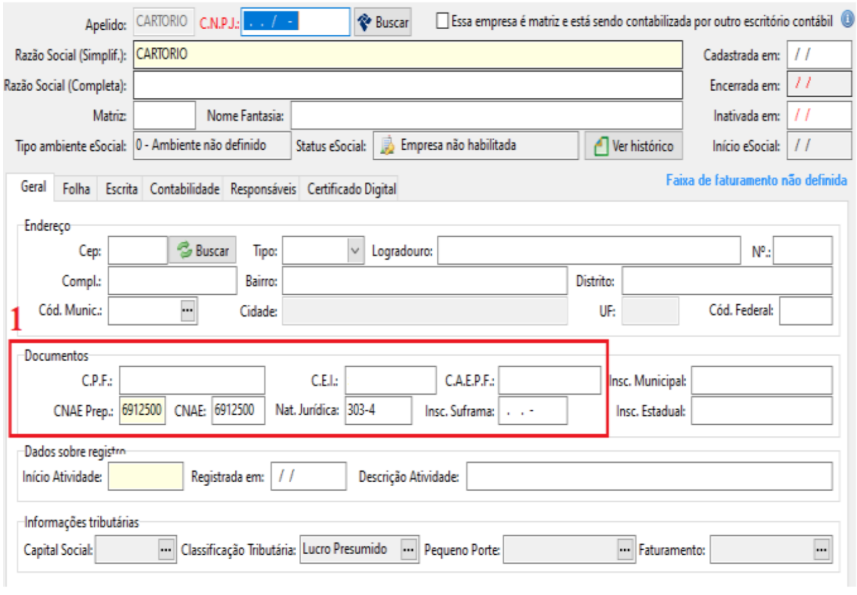
Task: Click the Cep input field
Action: pos(138,251)
